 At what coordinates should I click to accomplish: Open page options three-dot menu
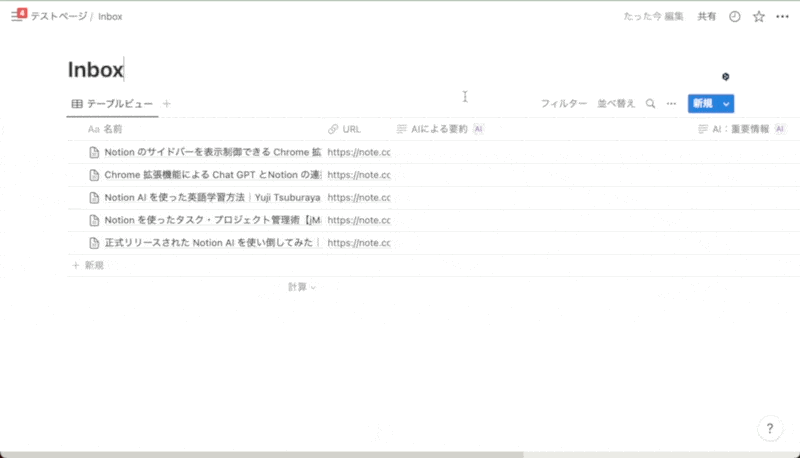[x=782, y=16]
